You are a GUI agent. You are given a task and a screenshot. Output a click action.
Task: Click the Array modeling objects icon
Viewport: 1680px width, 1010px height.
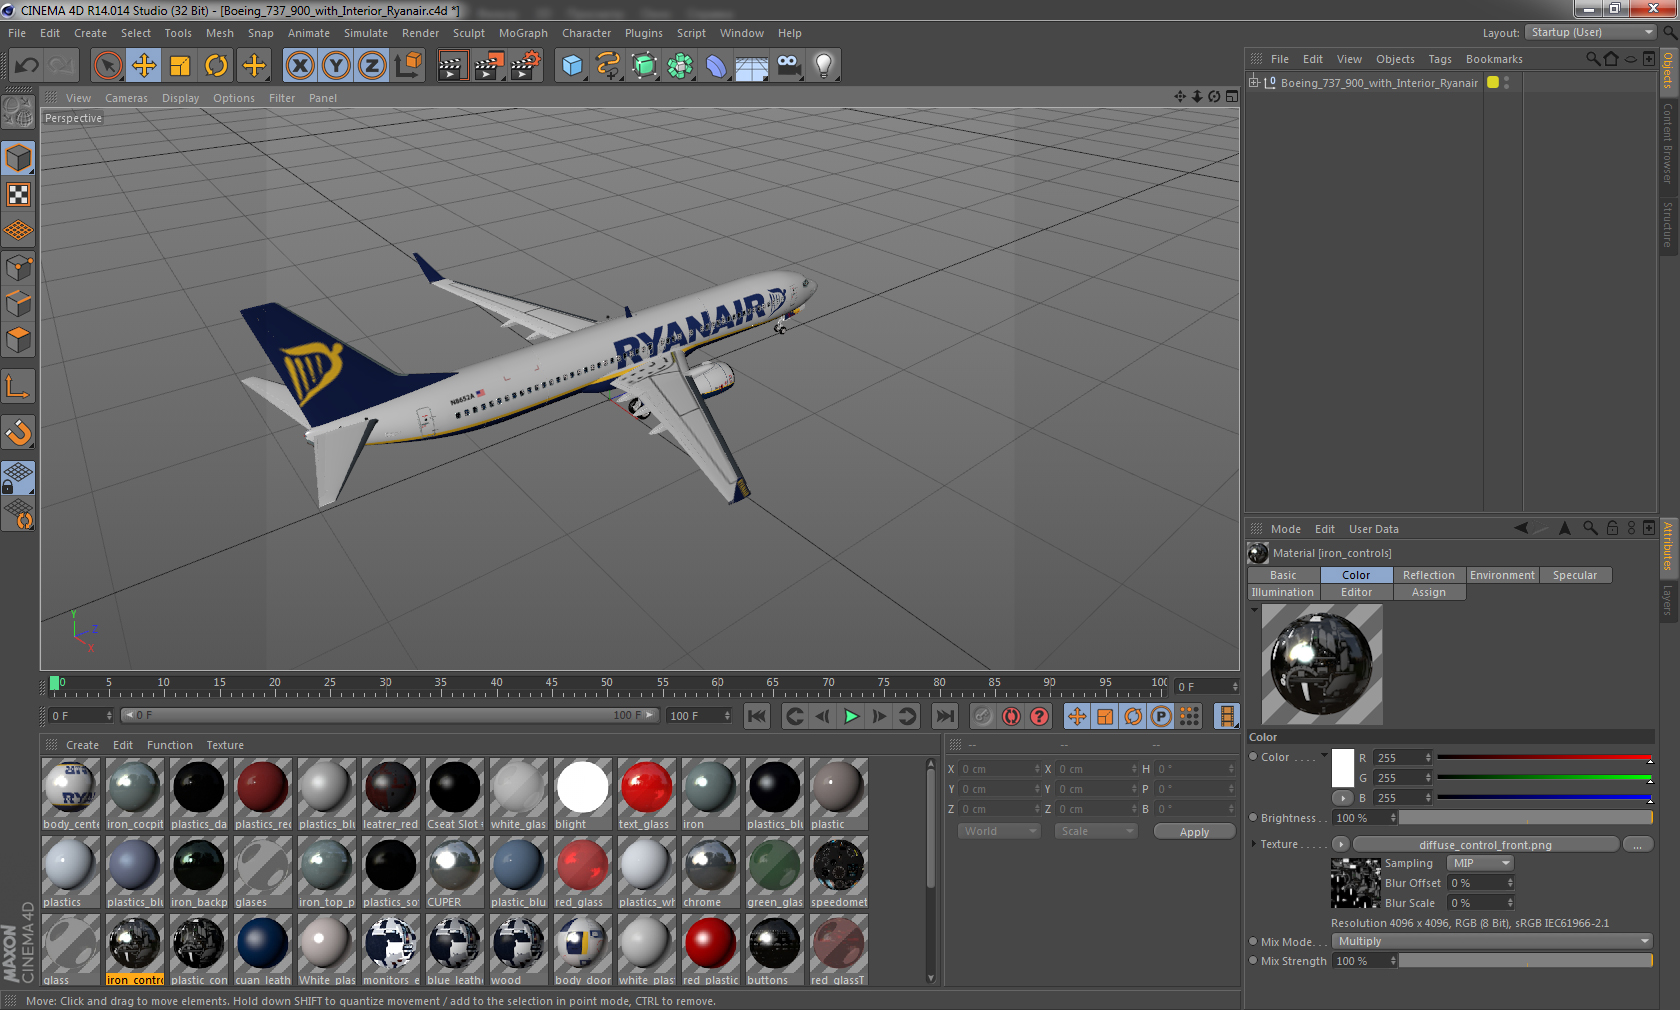[x=680, y=66]
